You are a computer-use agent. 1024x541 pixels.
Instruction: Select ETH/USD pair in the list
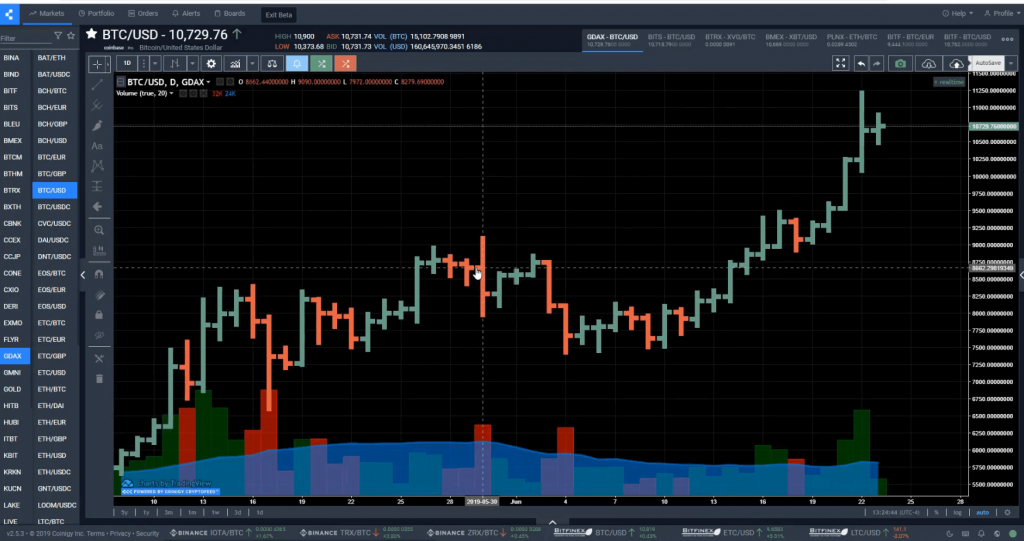coord(52,455)
